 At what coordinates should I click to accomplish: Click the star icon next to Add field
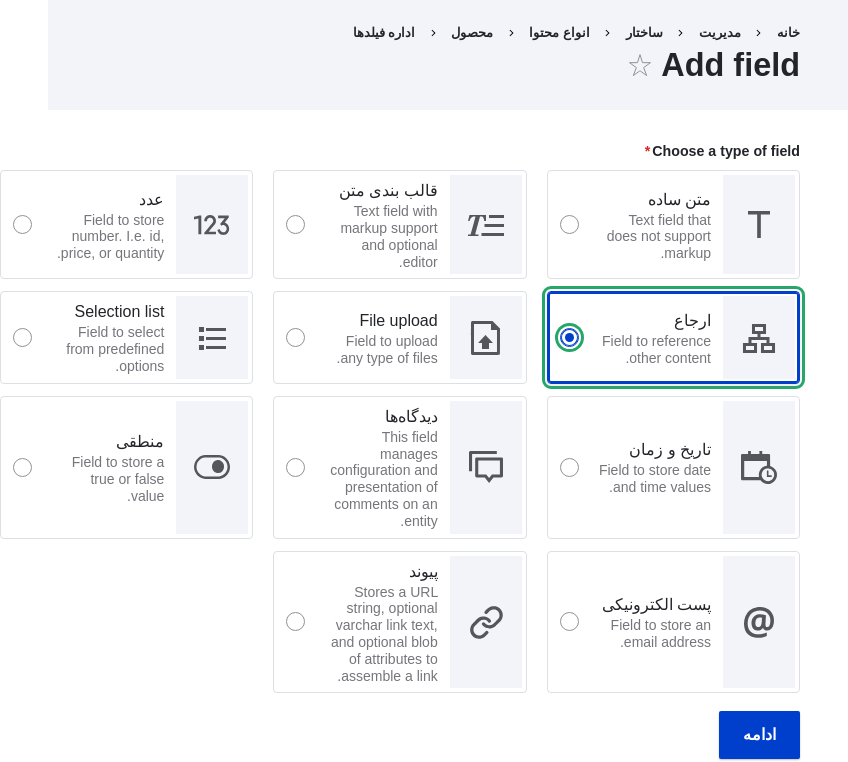click(x=639, y=66)
